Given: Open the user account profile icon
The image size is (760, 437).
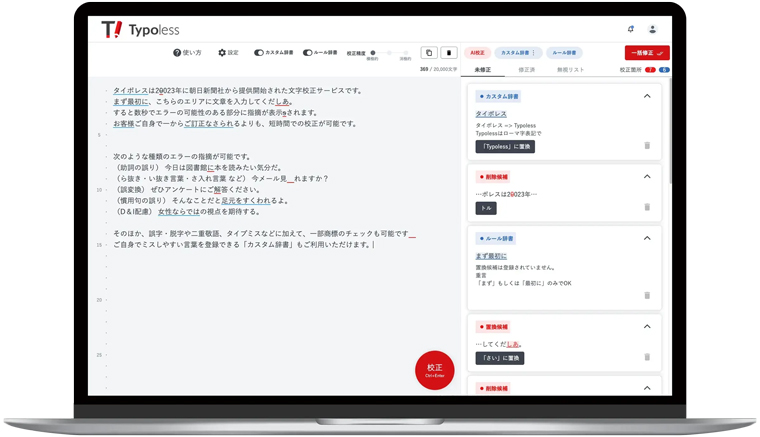Looking at the screenshot, I should coord(653,29).
